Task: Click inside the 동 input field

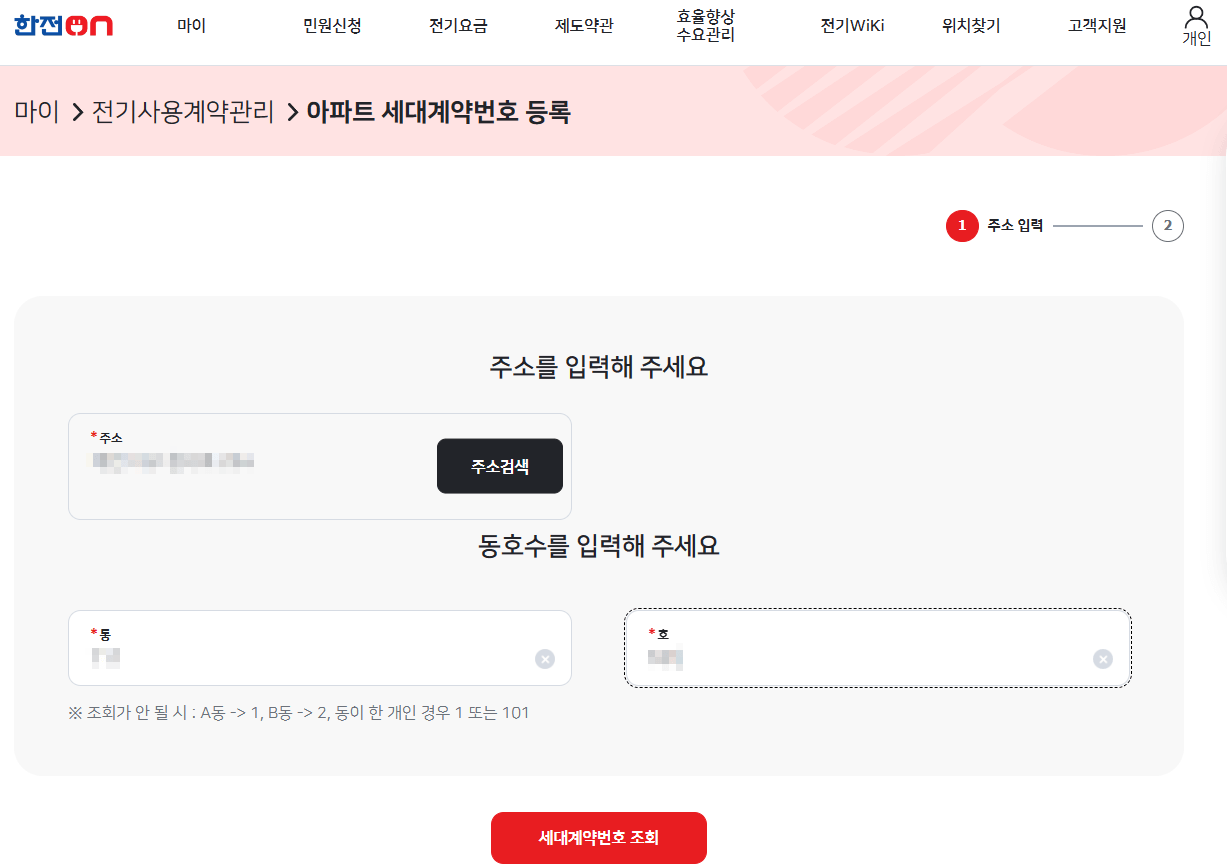Action: tap(300, 658)
